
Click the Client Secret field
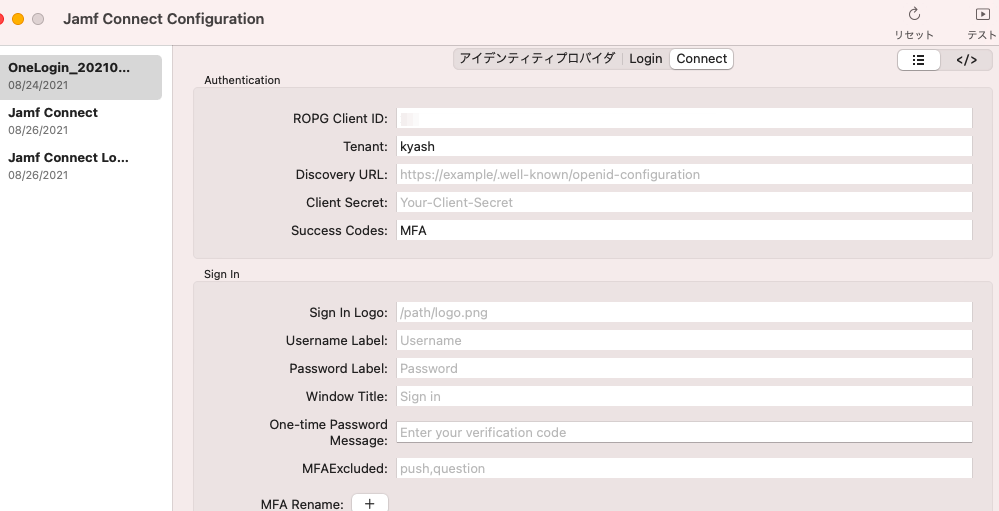point(684,203)
